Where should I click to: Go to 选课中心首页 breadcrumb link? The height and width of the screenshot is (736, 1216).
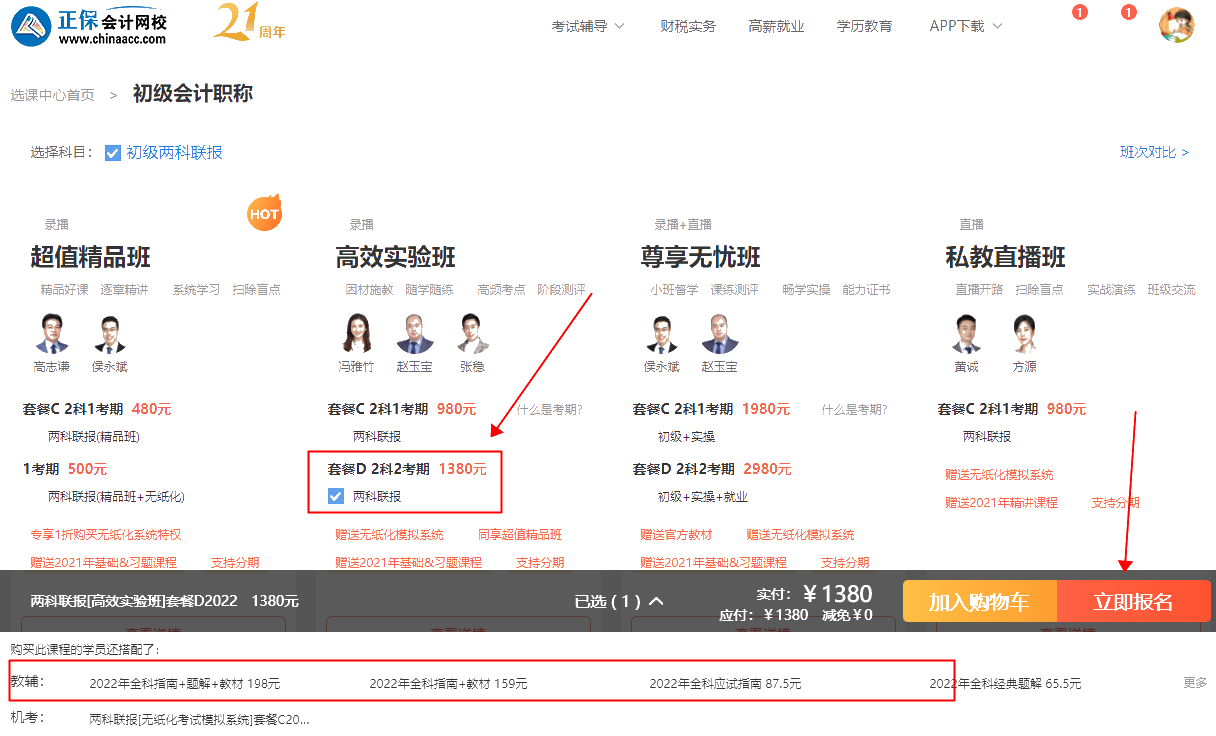pyautogui.click(x=53, y=95)
